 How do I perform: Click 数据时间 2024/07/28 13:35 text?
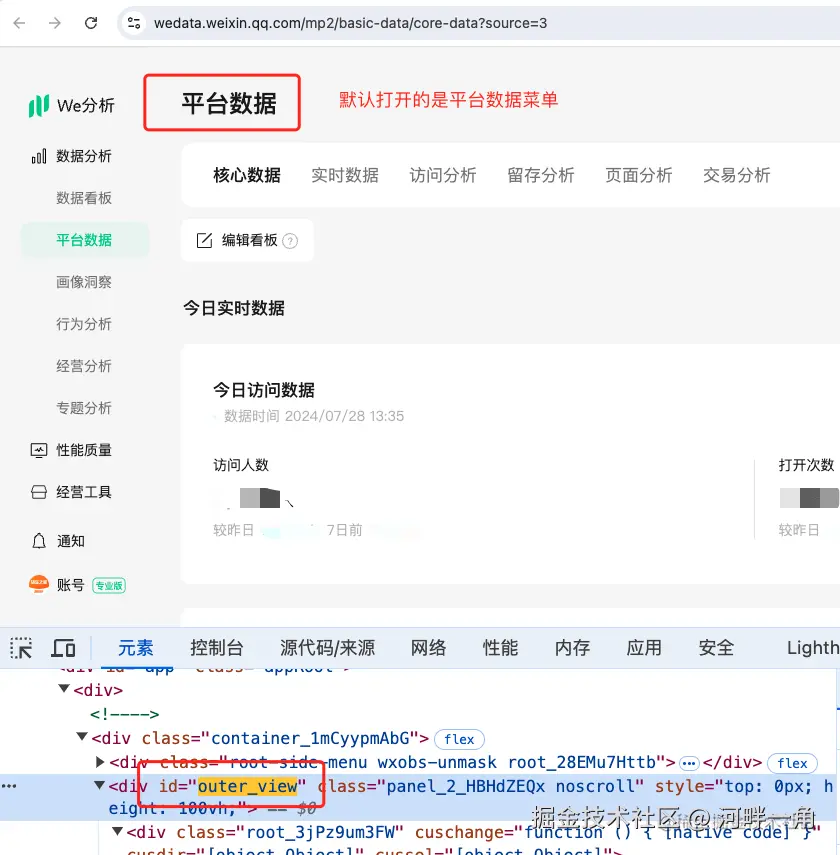314,416
